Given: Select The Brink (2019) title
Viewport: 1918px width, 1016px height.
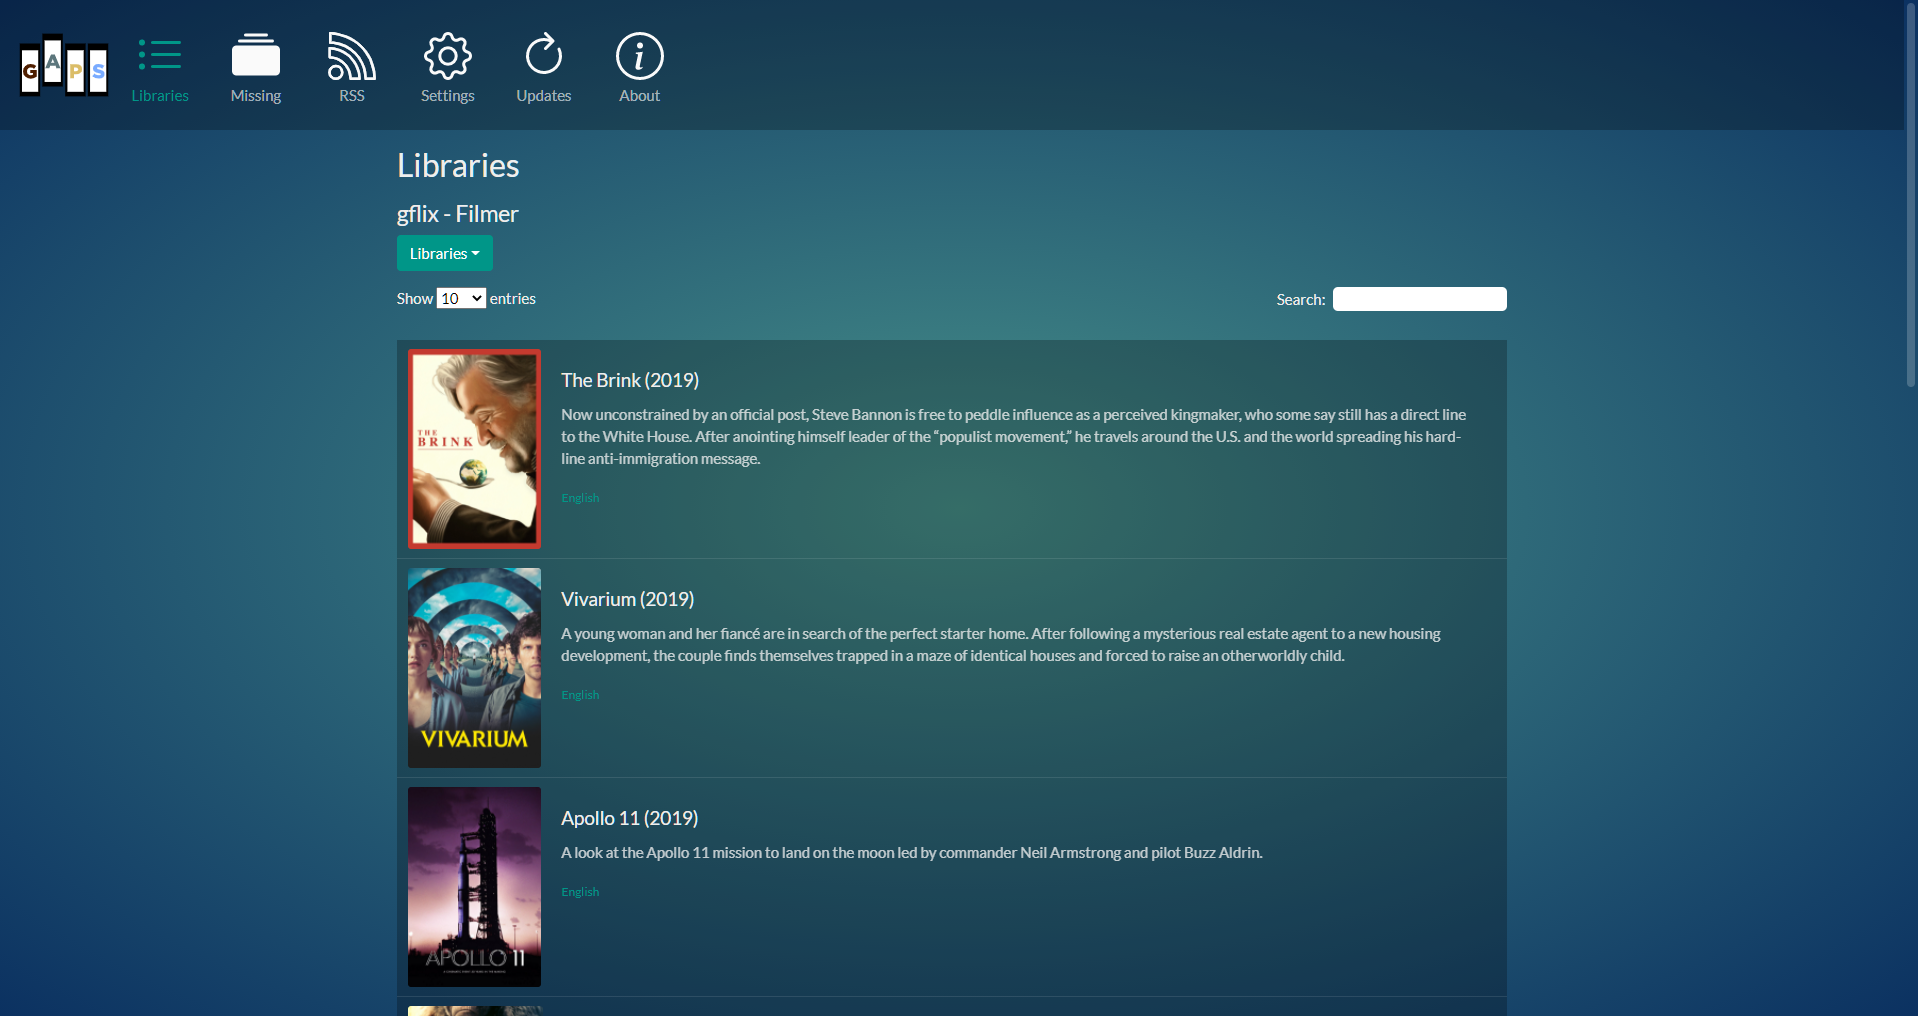Looking at the screenshot, I should pyautogui.click(x=630, y=380).
